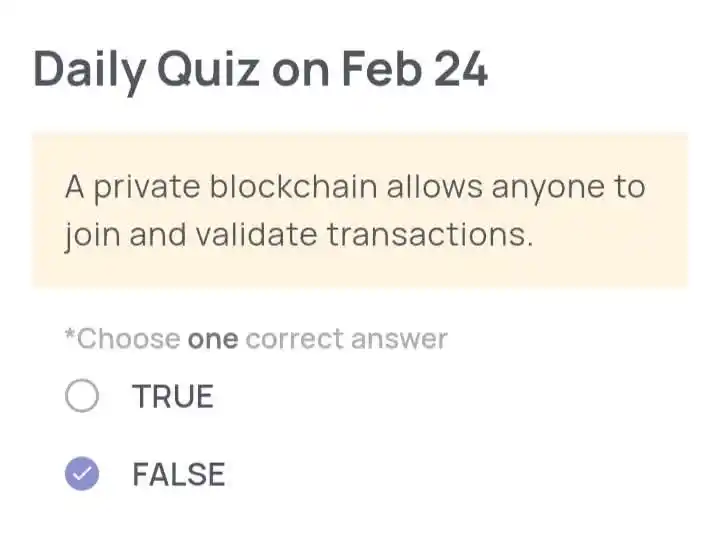The height and width of the screenshot is (552, 720).
Task: Click the bold word 'one' in the hint
Action: (213, 340)
